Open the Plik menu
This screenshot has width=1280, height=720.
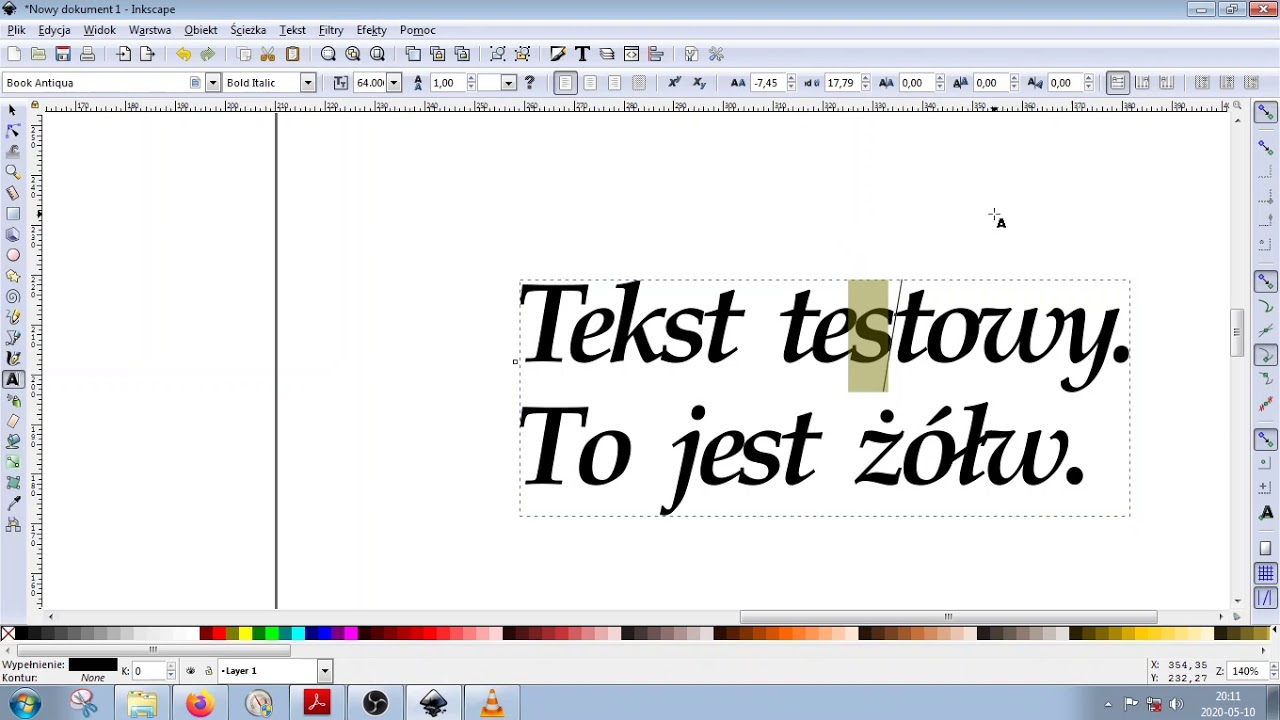click(x=17, y=30)
